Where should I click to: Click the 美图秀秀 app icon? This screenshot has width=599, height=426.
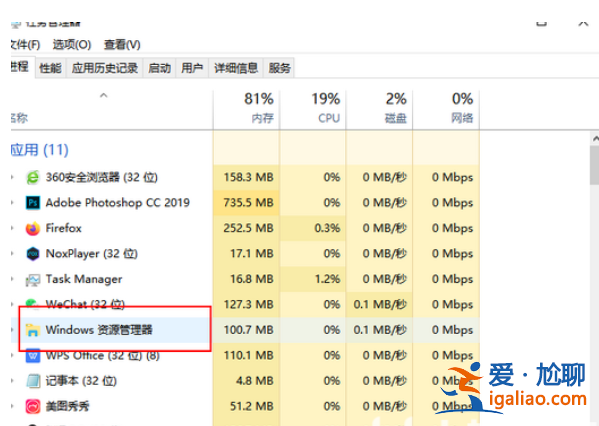click(33, 406)
